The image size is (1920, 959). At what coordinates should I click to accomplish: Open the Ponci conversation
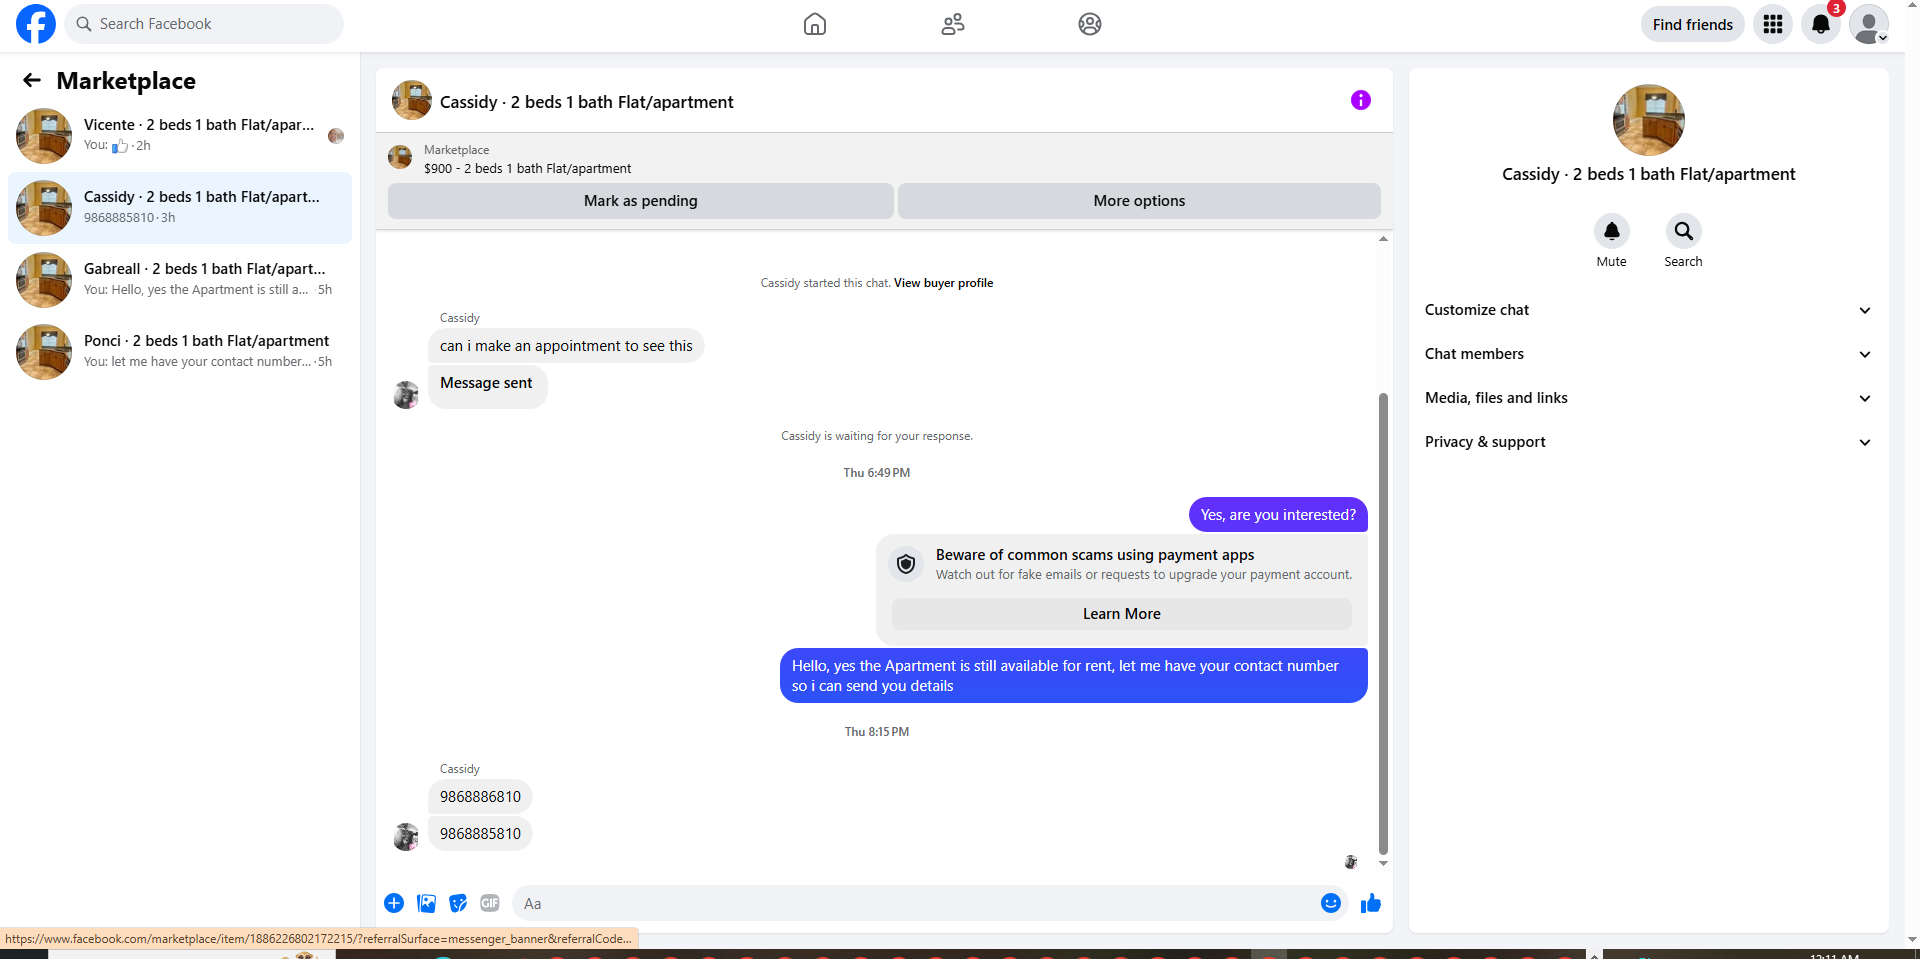180,352
